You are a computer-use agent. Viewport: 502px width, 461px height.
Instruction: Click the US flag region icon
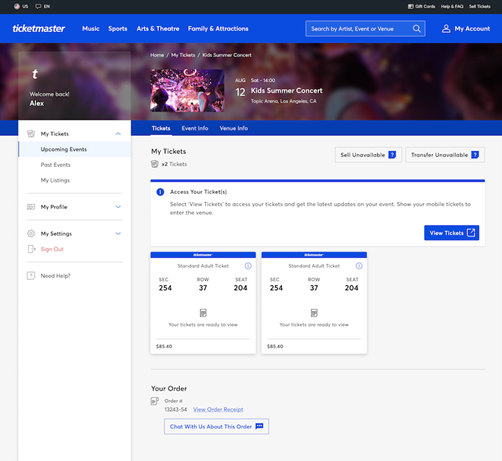(17, 6)
